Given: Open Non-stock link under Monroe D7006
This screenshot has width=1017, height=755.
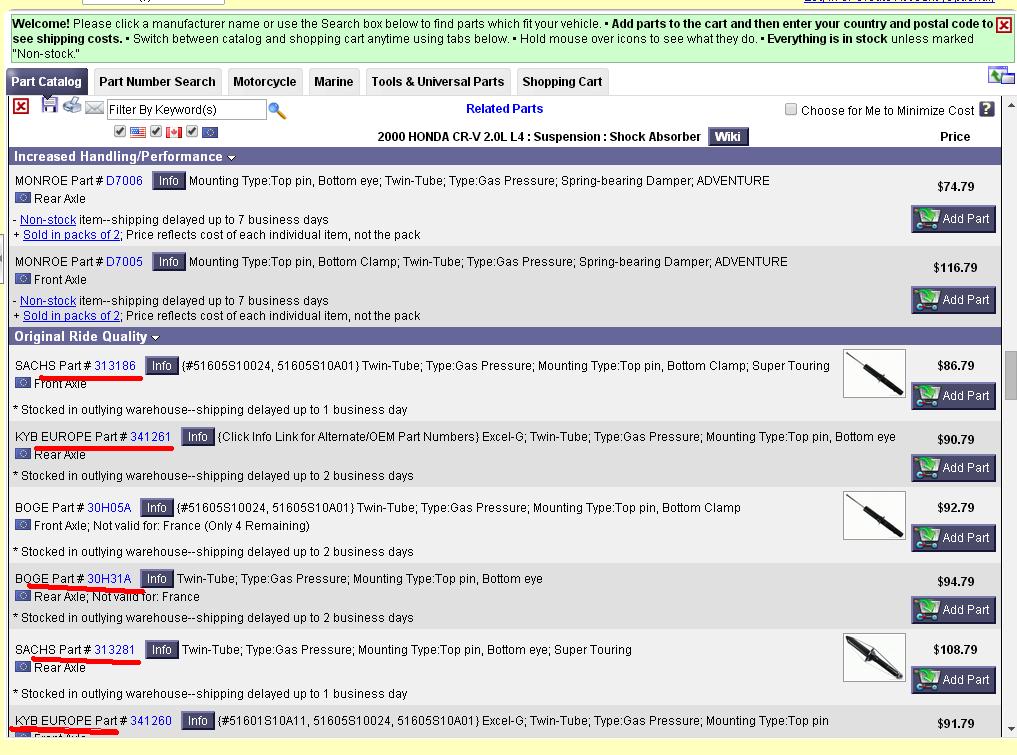Looking at the screenshot, I should click(48, 220).
